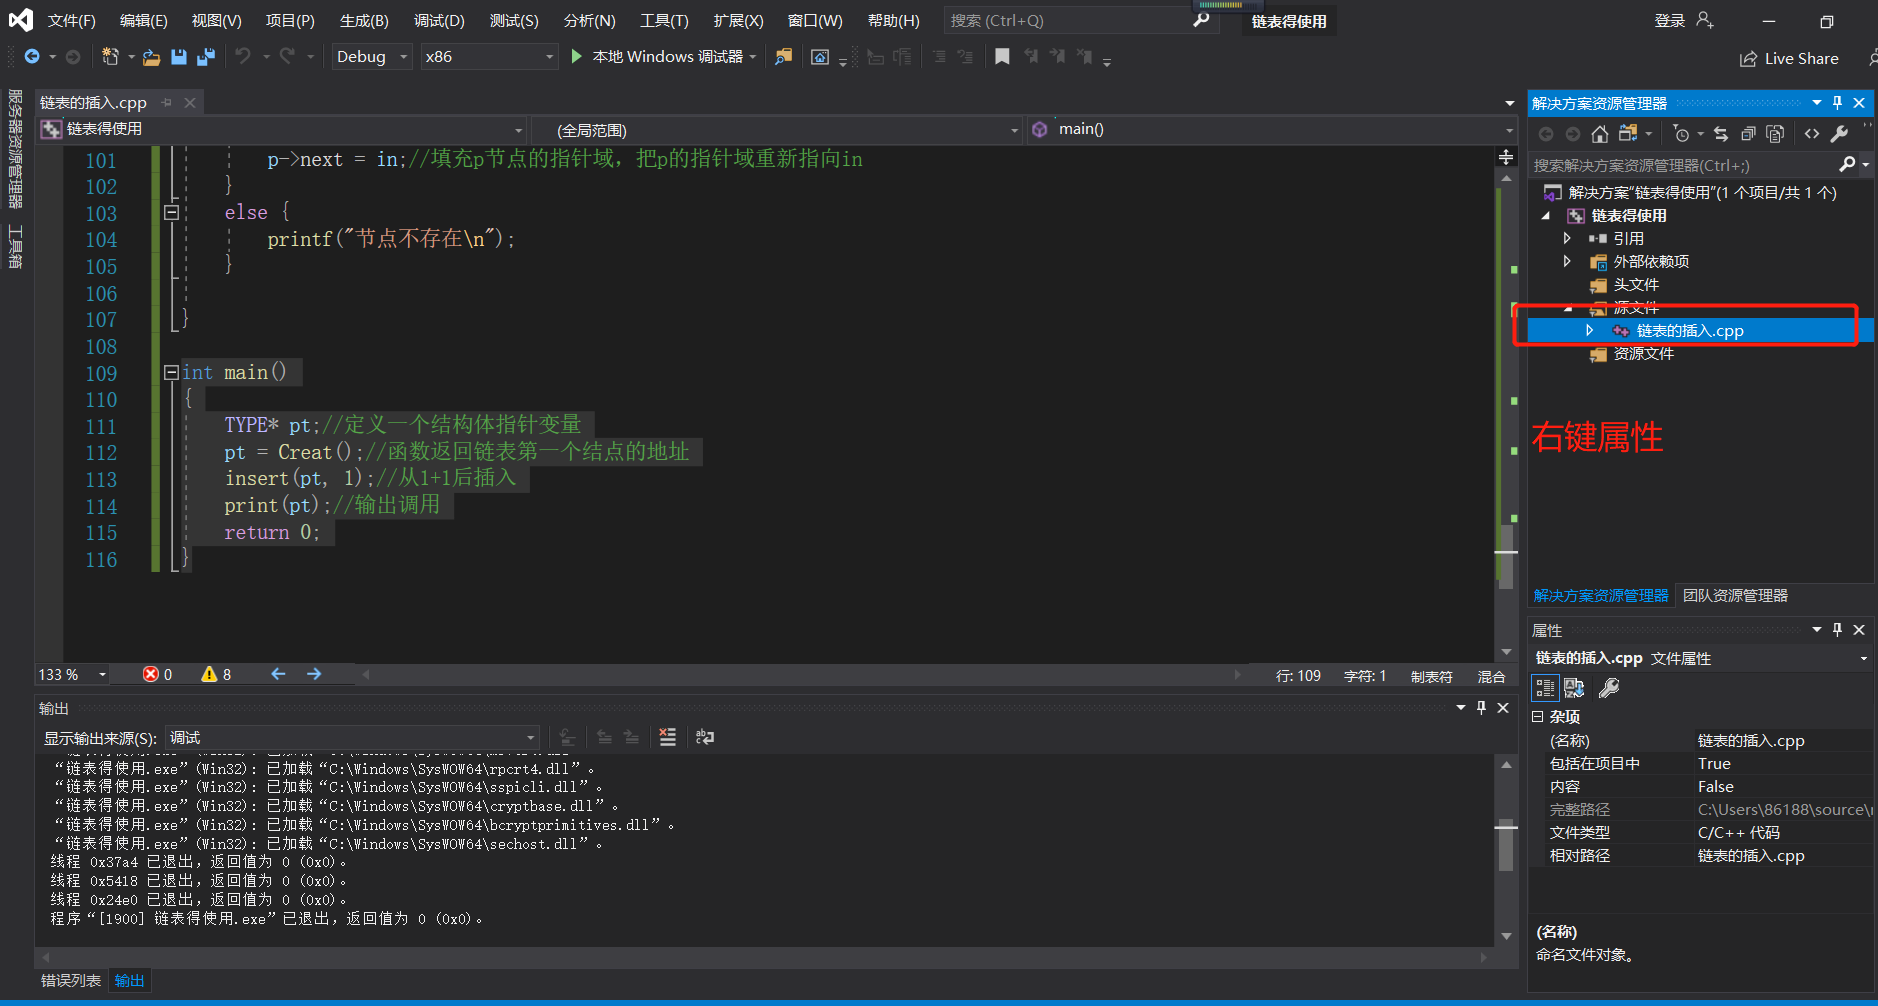Click the Live Share icon
Viewport: 1878px width, 1006px height.
point(1748,59)
